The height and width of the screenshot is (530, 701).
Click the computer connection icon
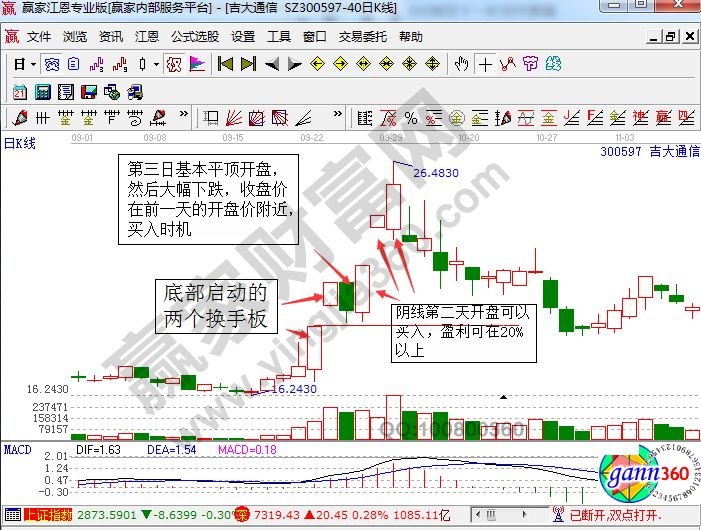[x=135, y=92]
